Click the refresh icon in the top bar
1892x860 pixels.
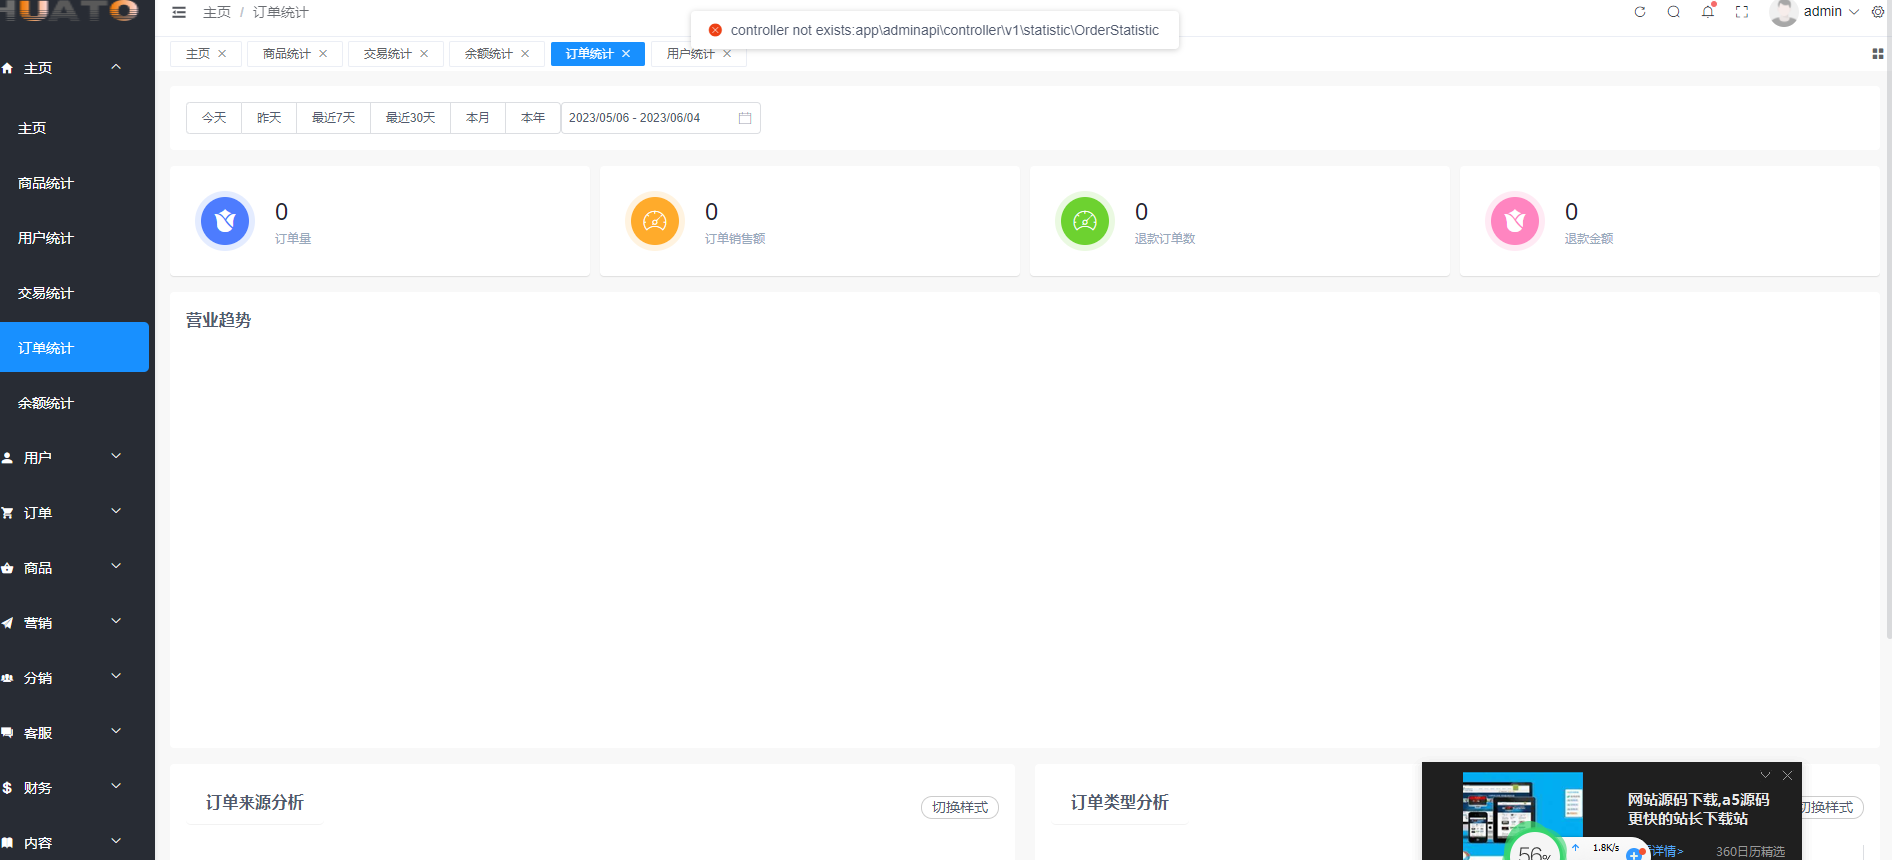pyautogui.click(x=1640, y=12)
